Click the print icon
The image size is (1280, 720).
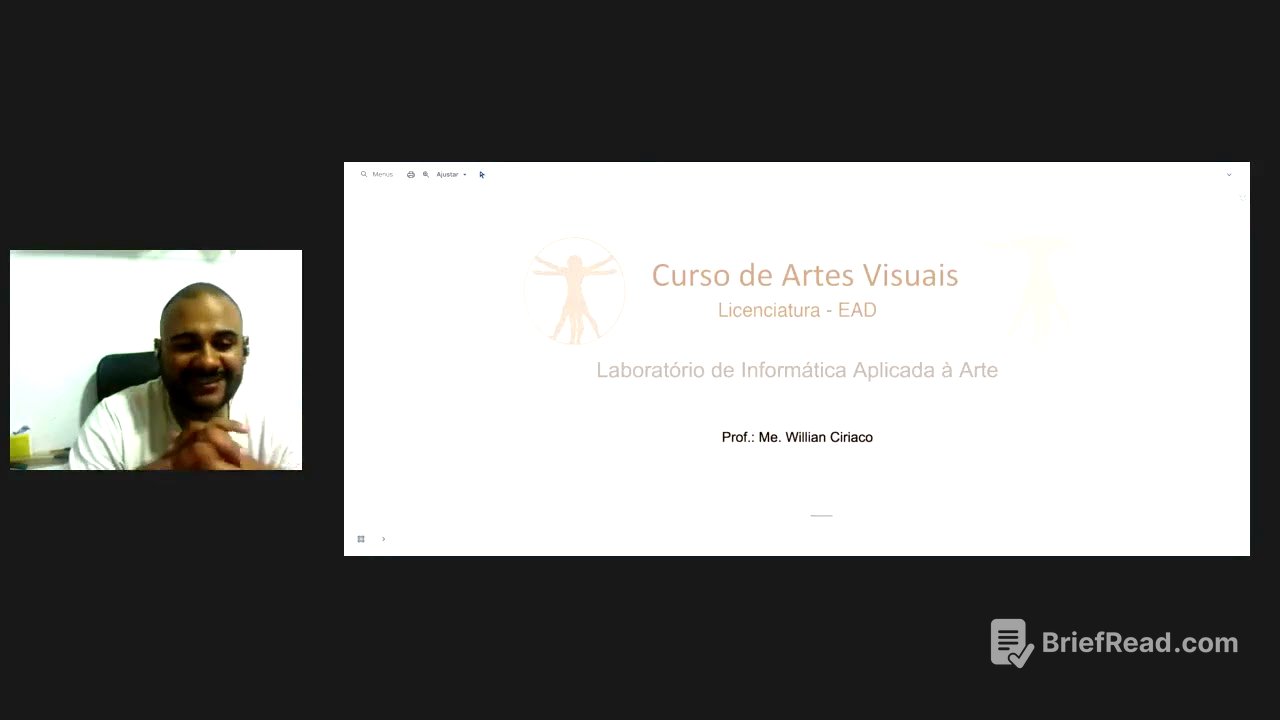(x=410, y=174)
